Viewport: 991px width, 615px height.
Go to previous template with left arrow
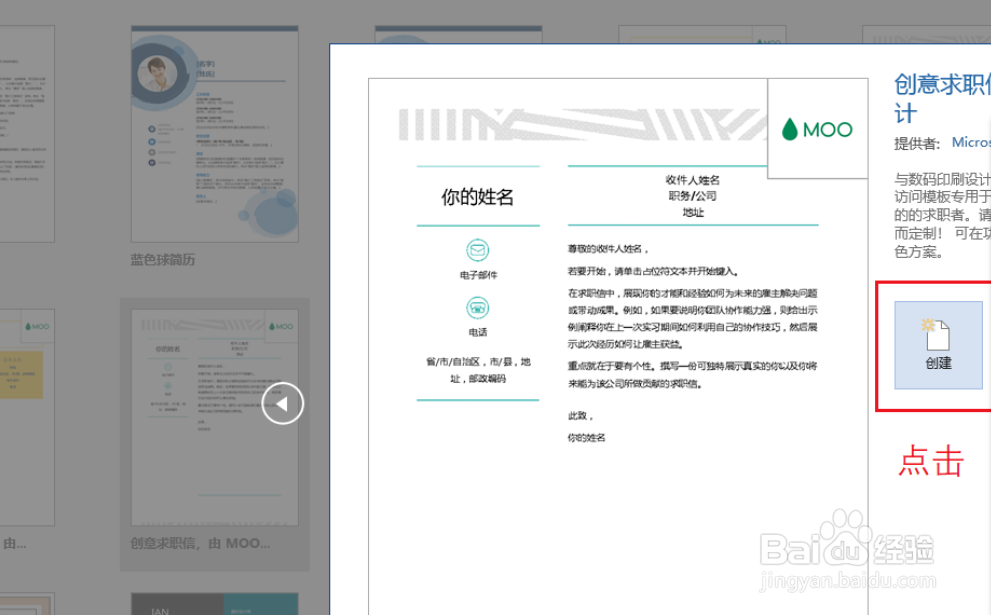point(283,403)
